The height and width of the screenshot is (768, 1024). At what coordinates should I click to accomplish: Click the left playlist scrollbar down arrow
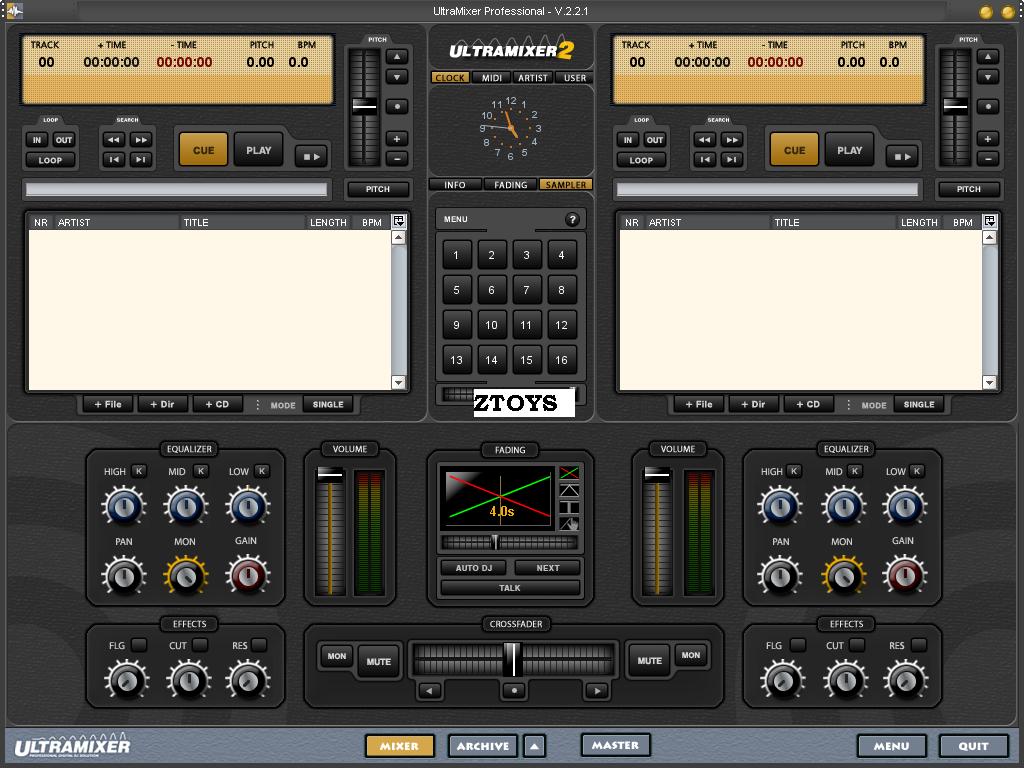pos(398,383)
